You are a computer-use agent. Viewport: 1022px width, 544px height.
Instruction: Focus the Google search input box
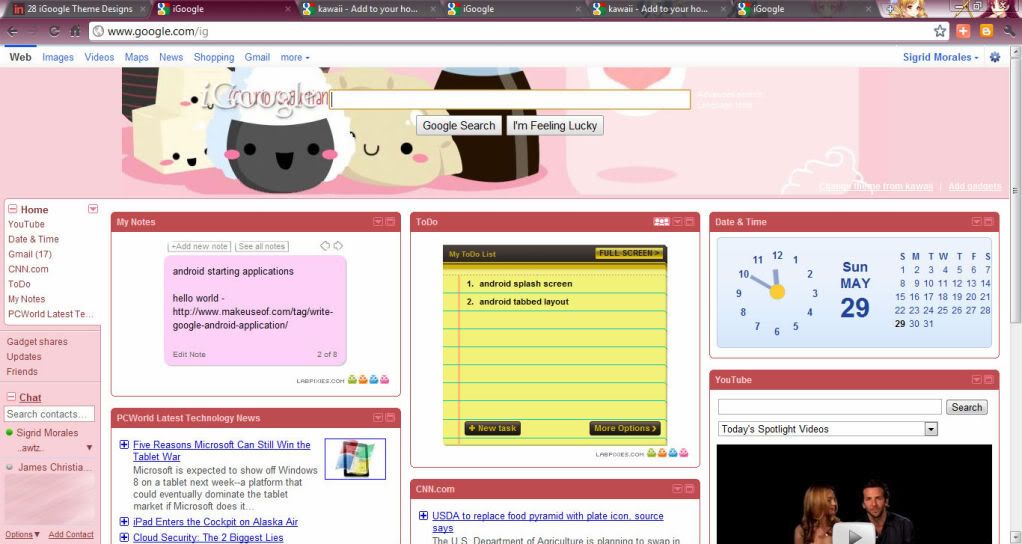(x=510, y=100)
